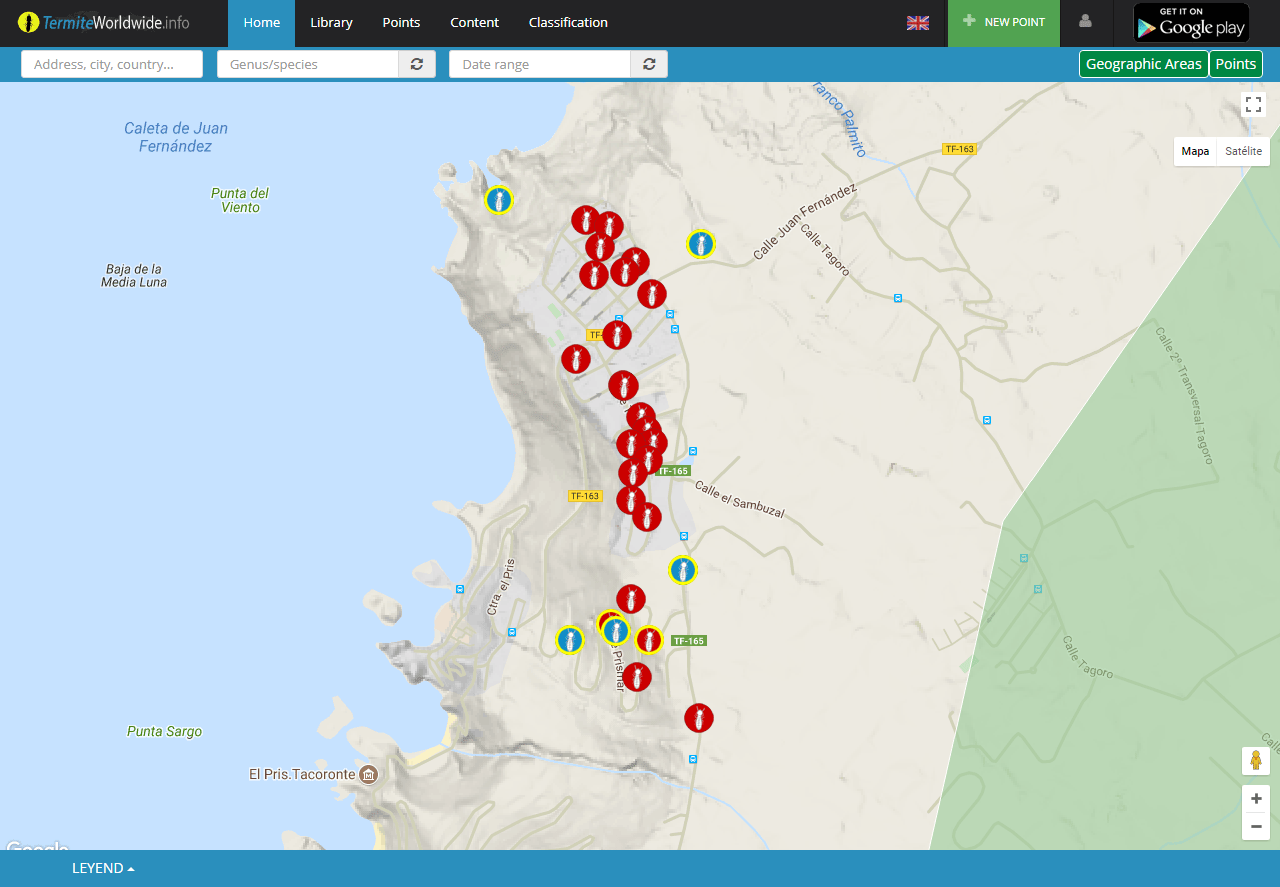Select the Mapa map type
The width and height of the screenshot is (1280, 887).
click(1195, 152)
